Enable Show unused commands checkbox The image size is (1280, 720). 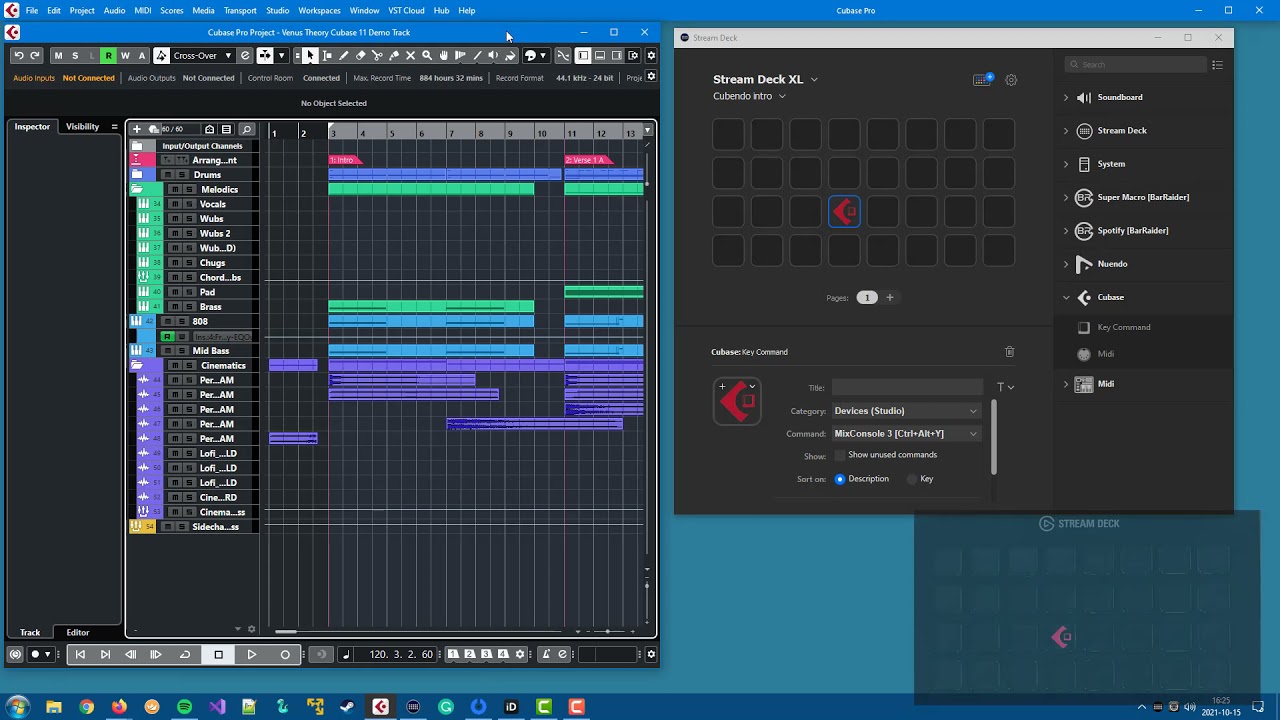click(x=840, y=455)
